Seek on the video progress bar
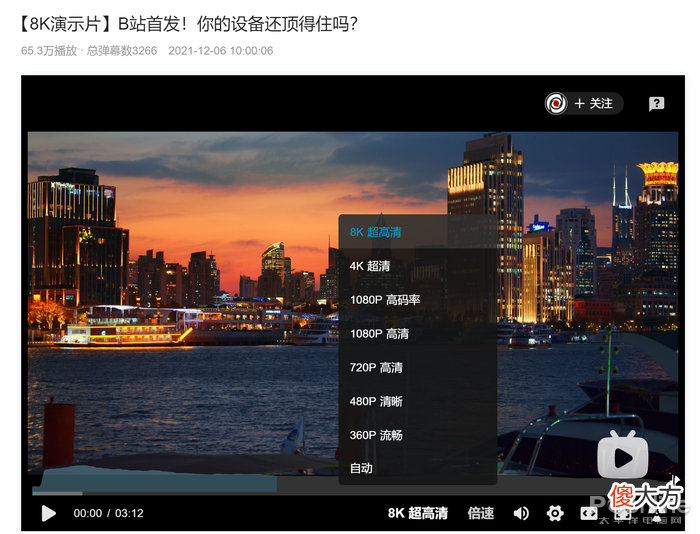Image resolution: width=700 pixels, height=534 pixels. click(353, 493)
